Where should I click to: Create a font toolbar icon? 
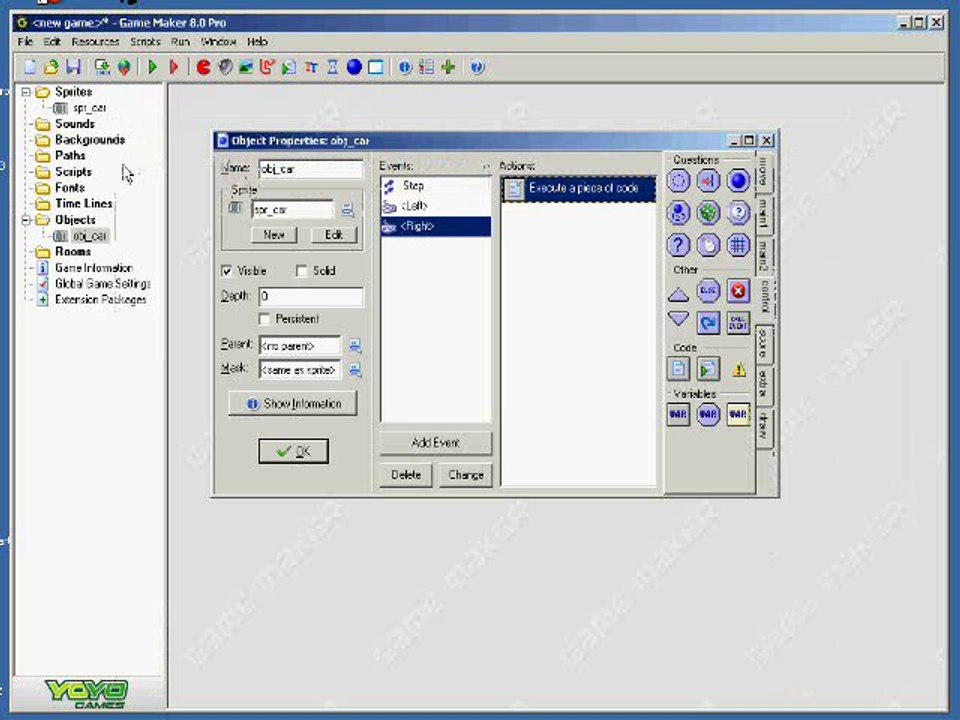[311, 67]
